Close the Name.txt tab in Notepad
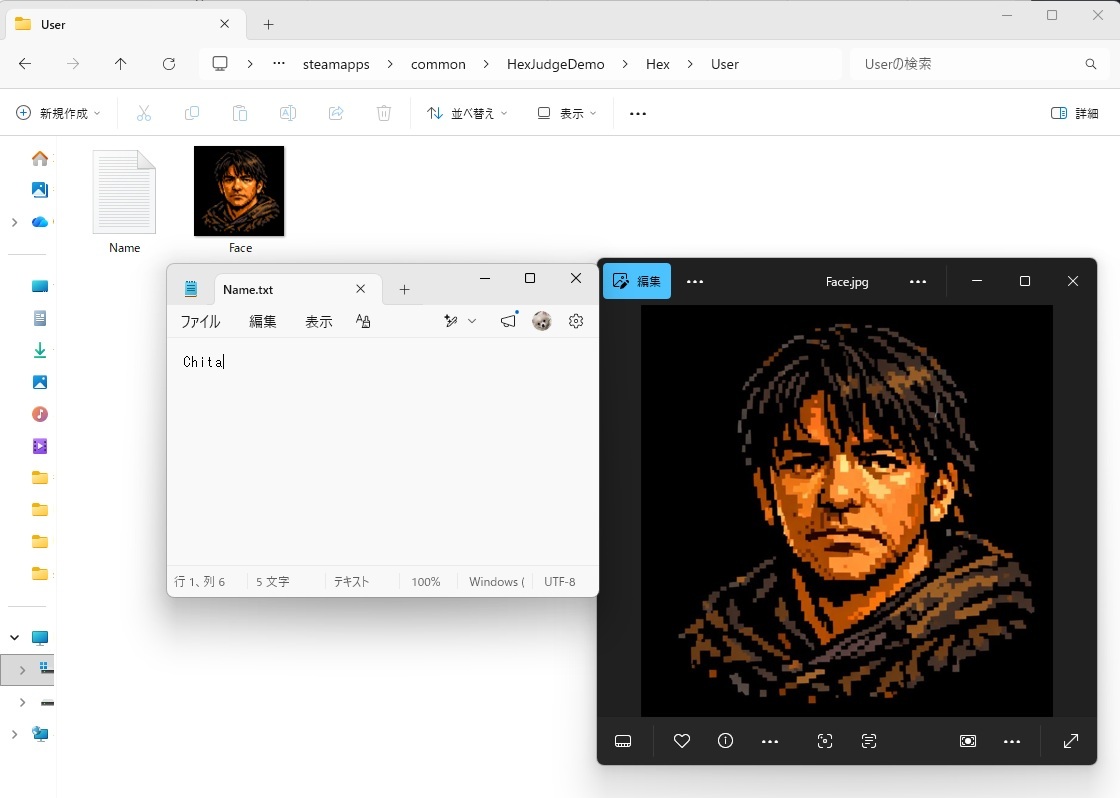 (x=361, y=289)
